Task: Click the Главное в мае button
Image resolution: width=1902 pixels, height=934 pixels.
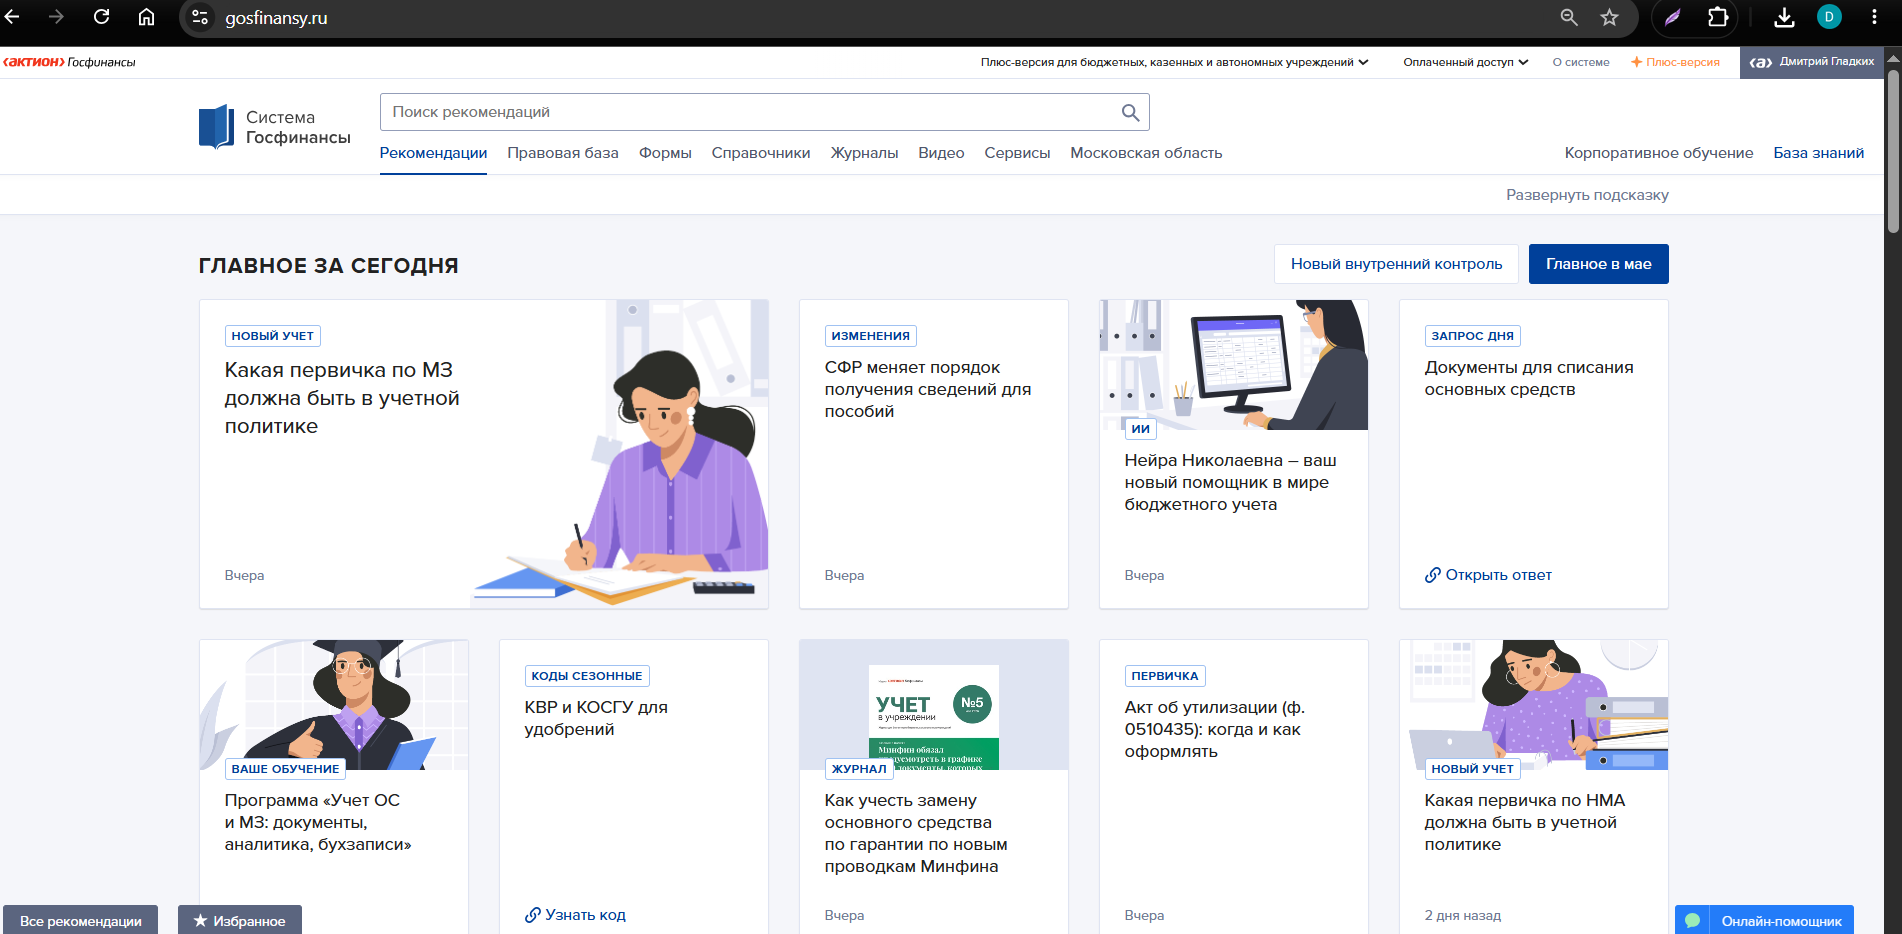Action: coord(1598,264)
